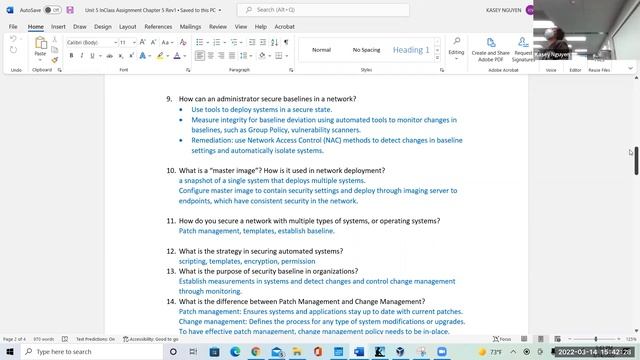
Task: Sort paragraph text A to Z
Action: pos(274,42)
